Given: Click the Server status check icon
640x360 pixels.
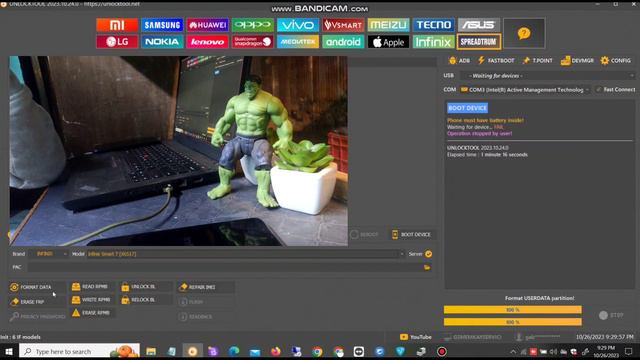Looking at the screenshot, I should click(429, 254).
